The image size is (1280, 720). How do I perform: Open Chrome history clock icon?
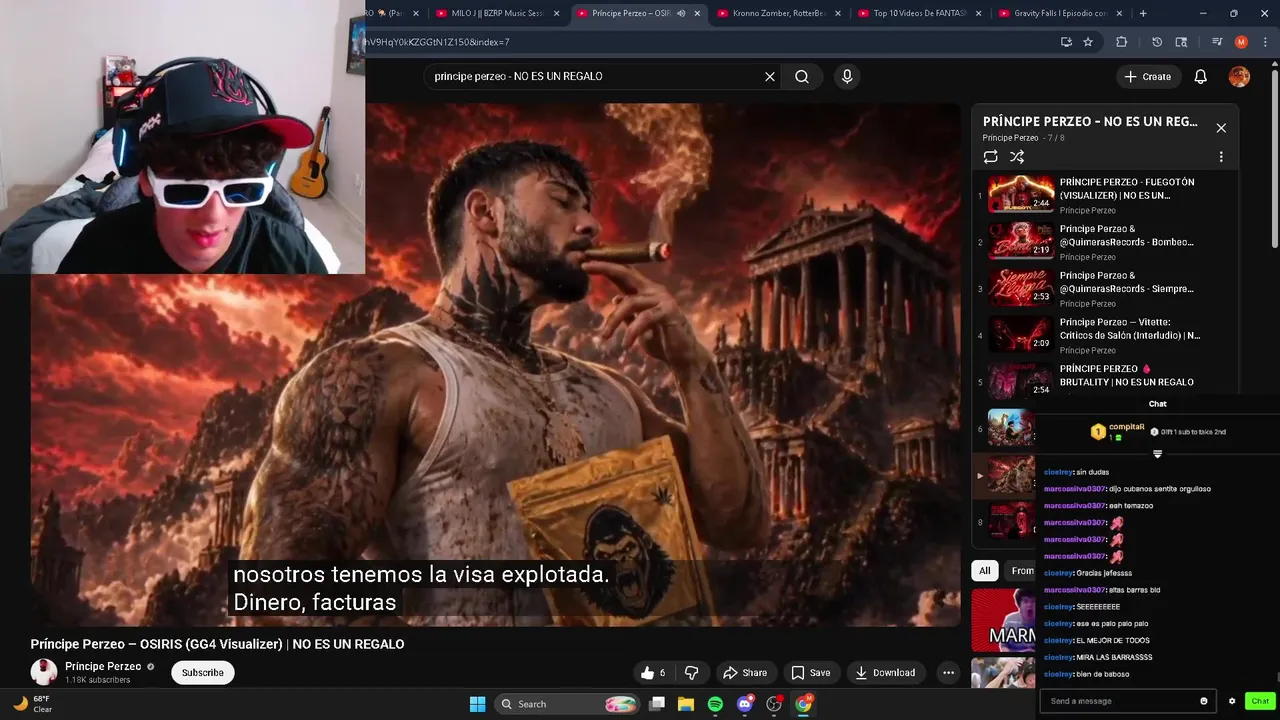[1157, 42]
